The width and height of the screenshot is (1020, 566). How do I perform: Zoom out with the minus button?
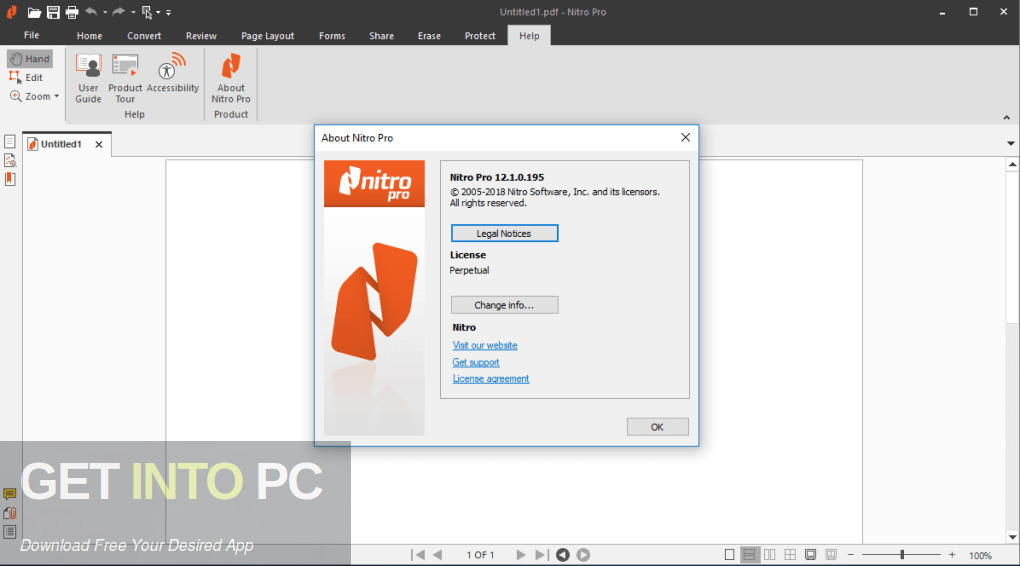click(850, 555)
